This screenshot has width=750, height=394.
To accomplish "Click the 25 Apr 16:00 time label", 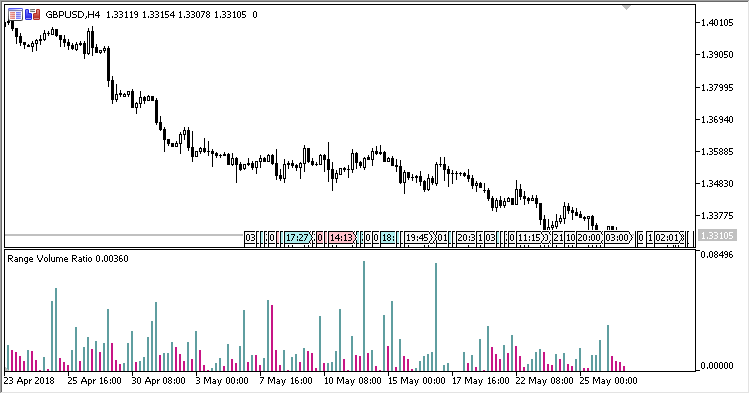I will [94, 381].
